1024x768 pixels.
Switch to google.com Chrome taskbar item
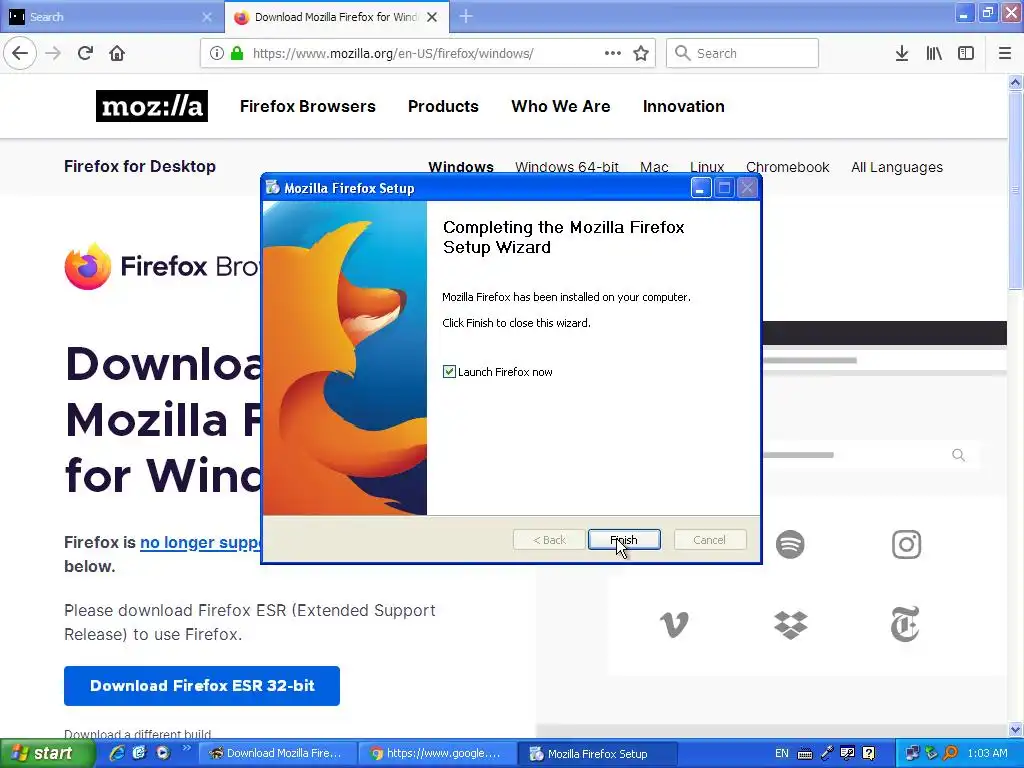[437, 753]
